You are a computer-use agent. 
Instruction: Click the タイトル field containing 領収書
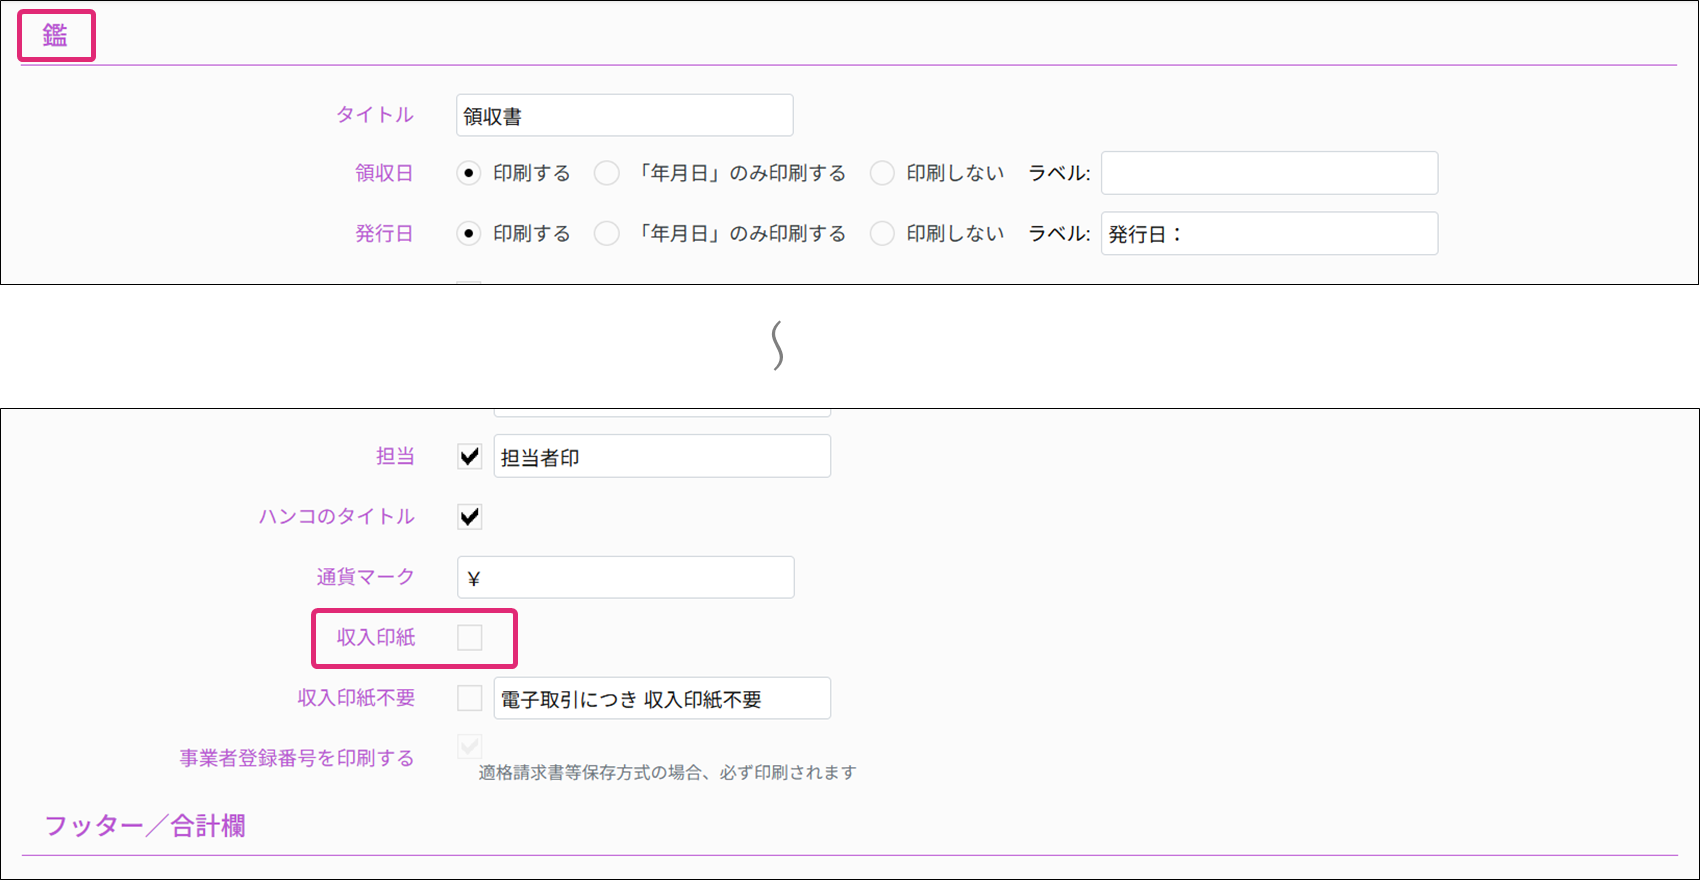pos(624,116)
